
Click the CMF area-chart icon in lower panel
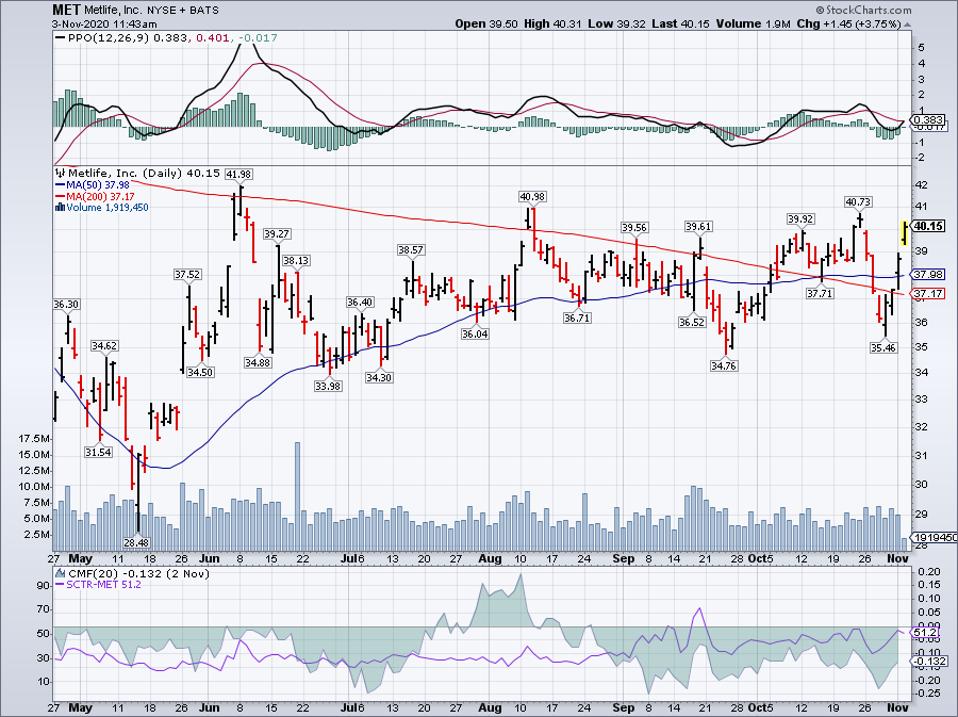[x=60, y=571]
